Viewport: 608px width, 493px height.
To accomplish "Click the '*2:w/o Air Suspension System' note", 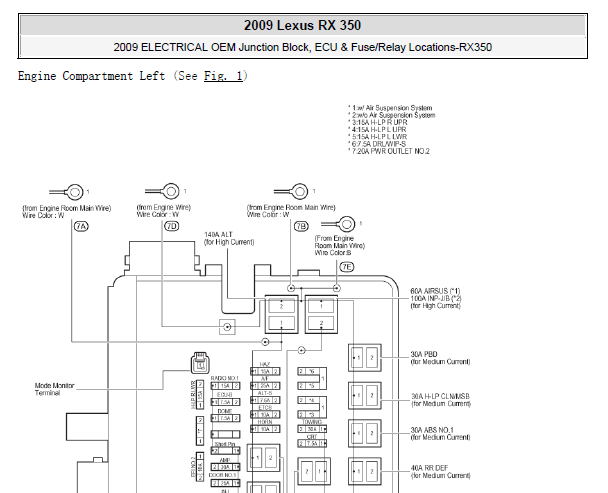I will 392,115.
